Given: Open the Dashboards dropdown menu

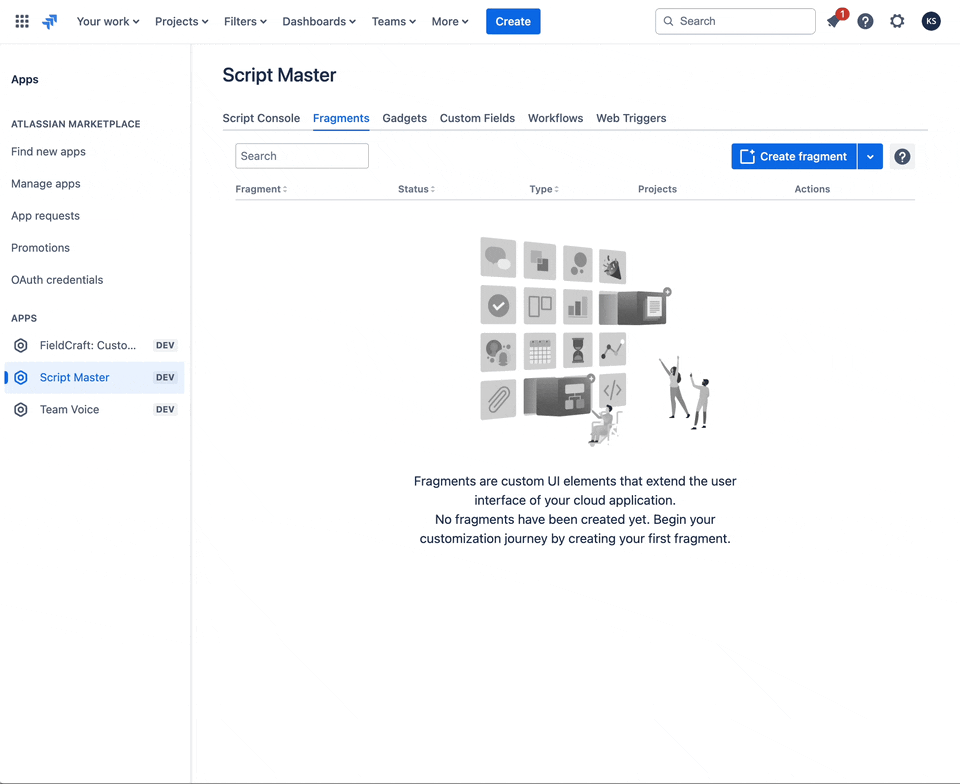Looking at the screenshot, I should (319, 21).
